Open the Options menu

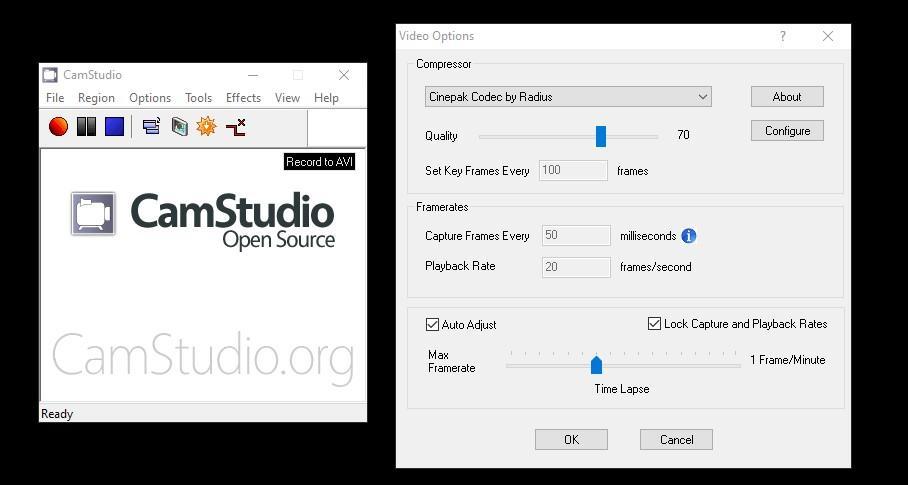pyautogui.click(x=150, y=98)
